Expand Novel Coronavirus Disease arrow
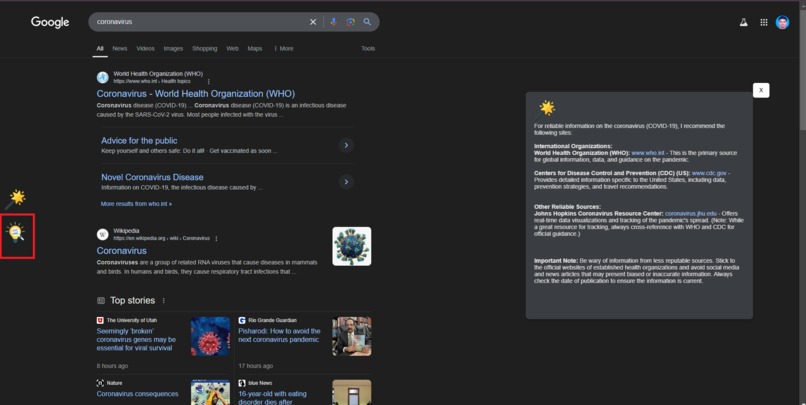 pos(346,182)
